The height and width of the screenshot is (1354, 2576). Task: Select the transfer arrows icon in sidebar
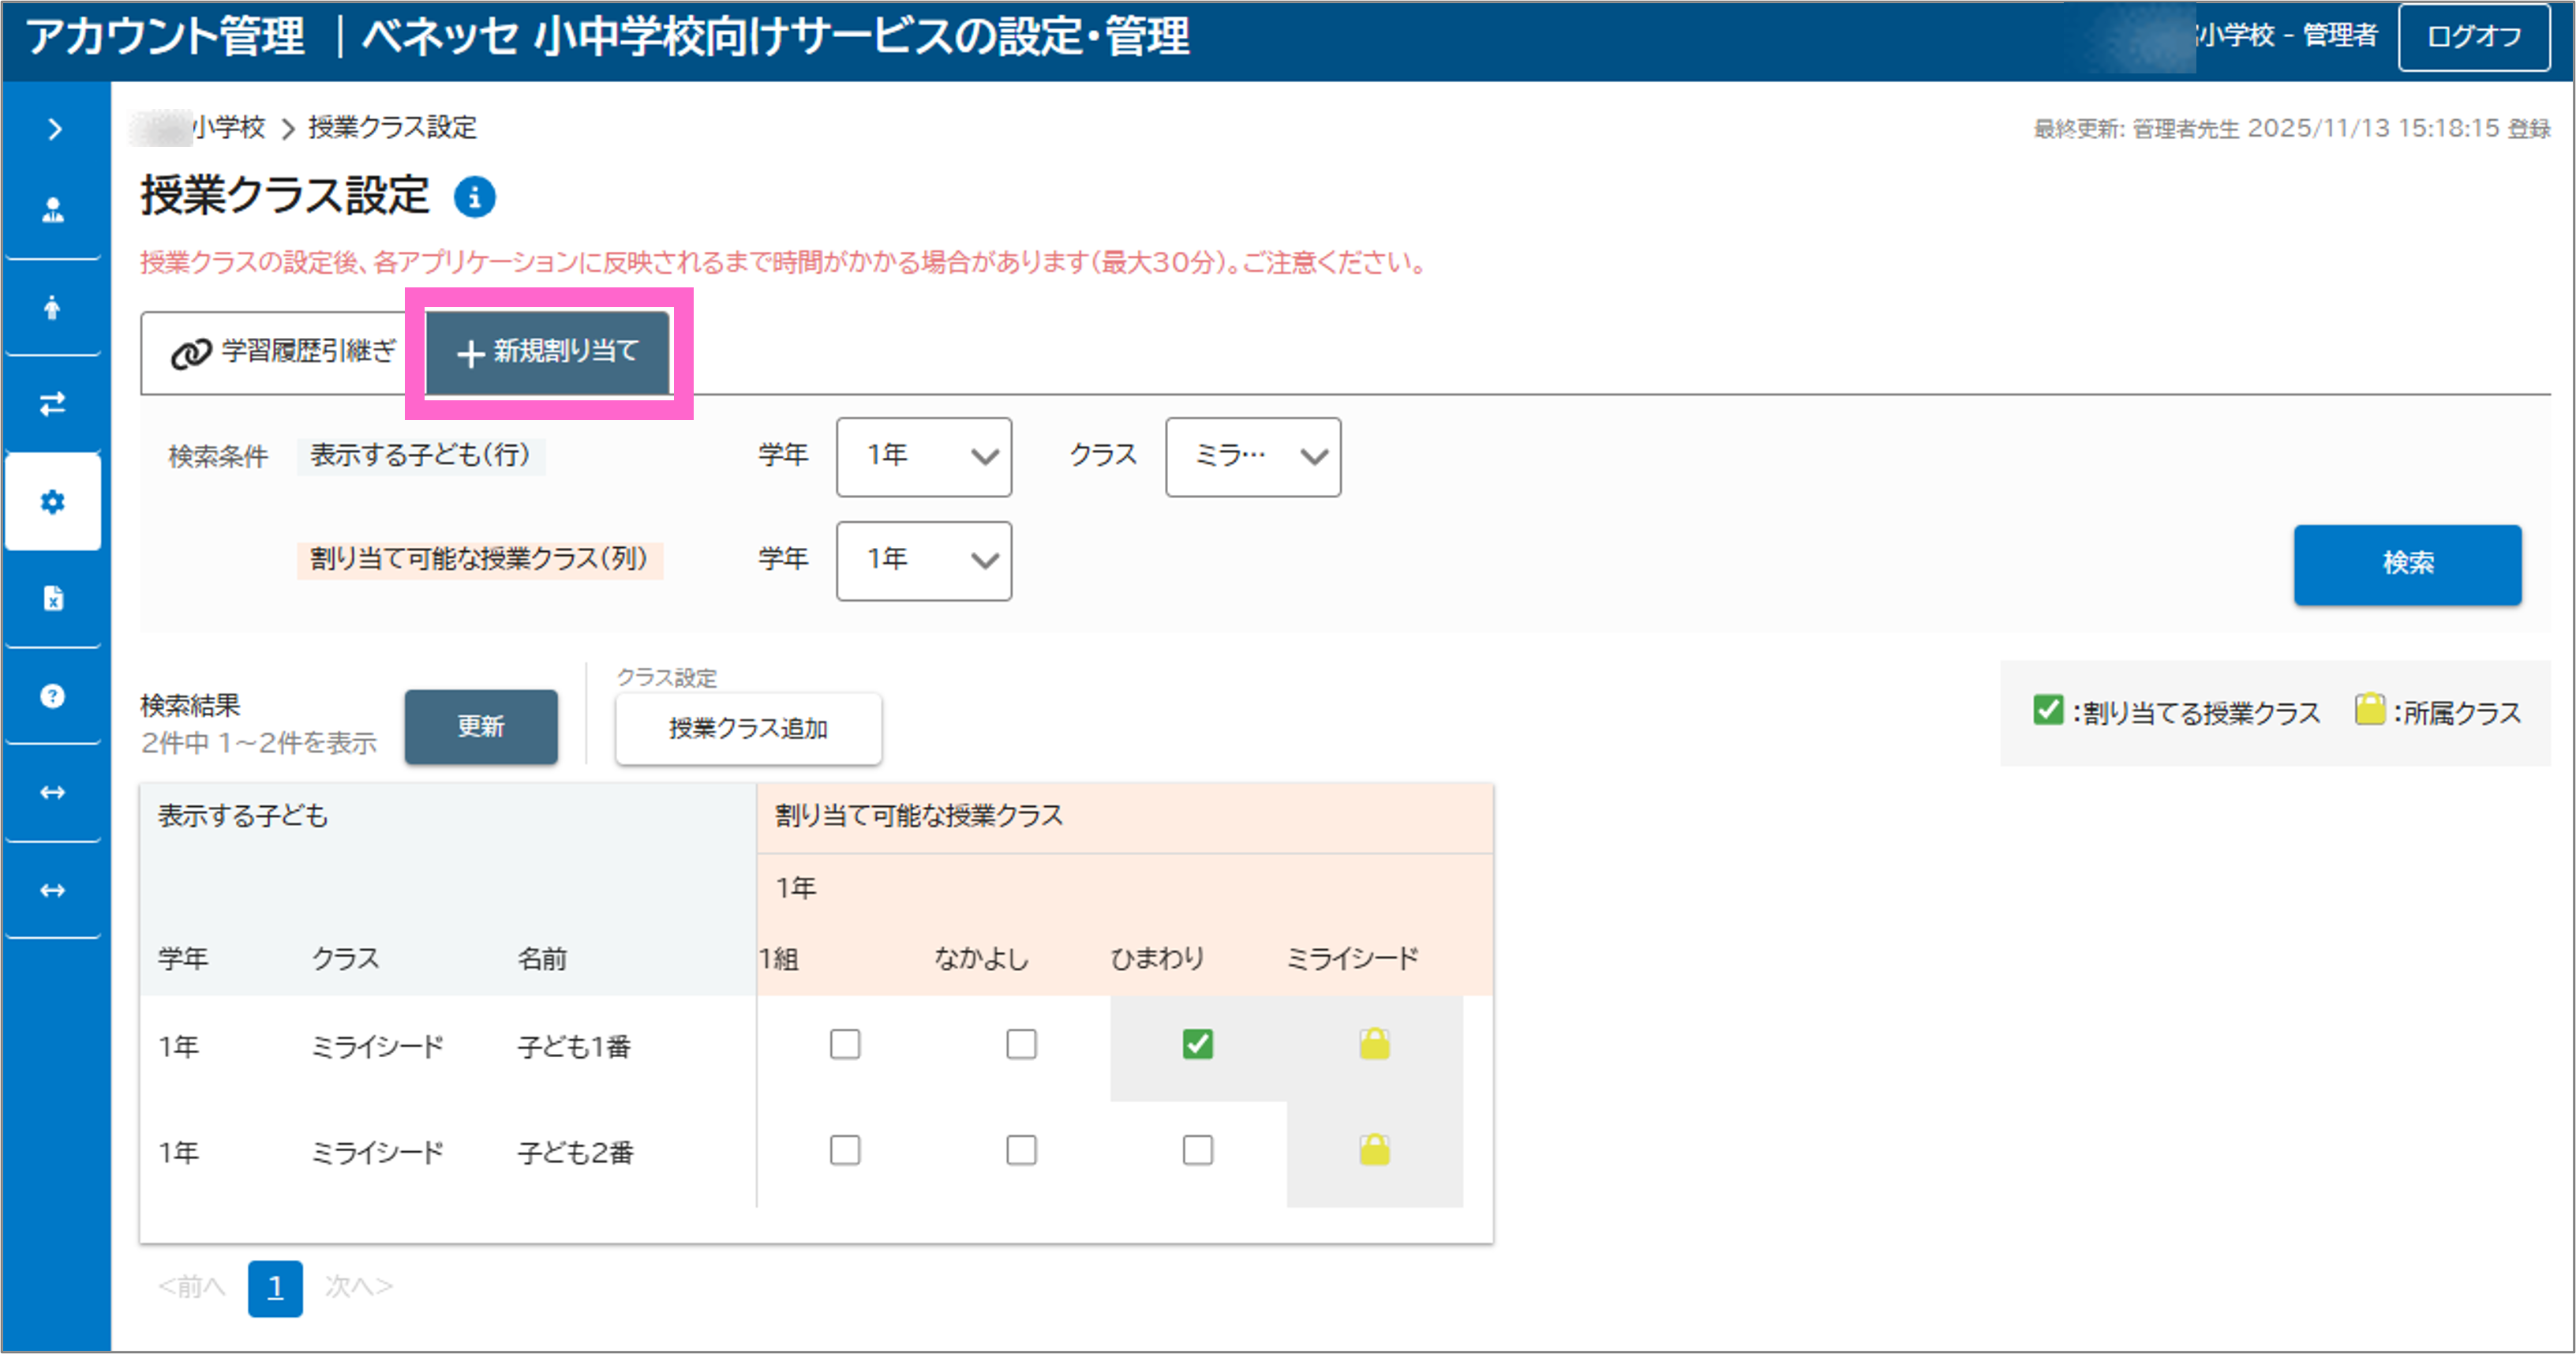(x=52, y=404)
